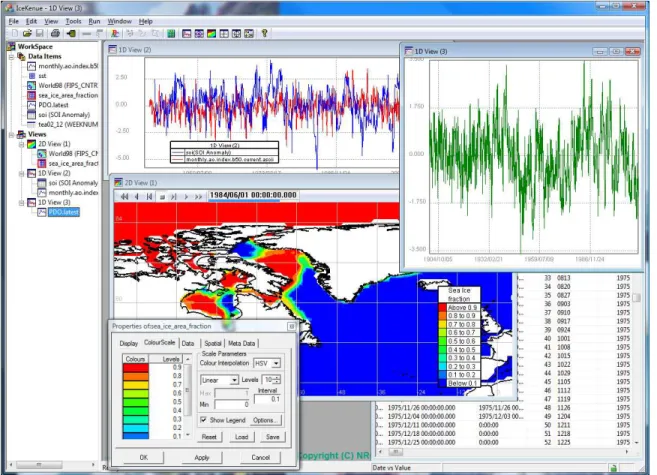Select sea_ice_area_fraction under 2D View (1)
The image size is (657, 475).
73,163
